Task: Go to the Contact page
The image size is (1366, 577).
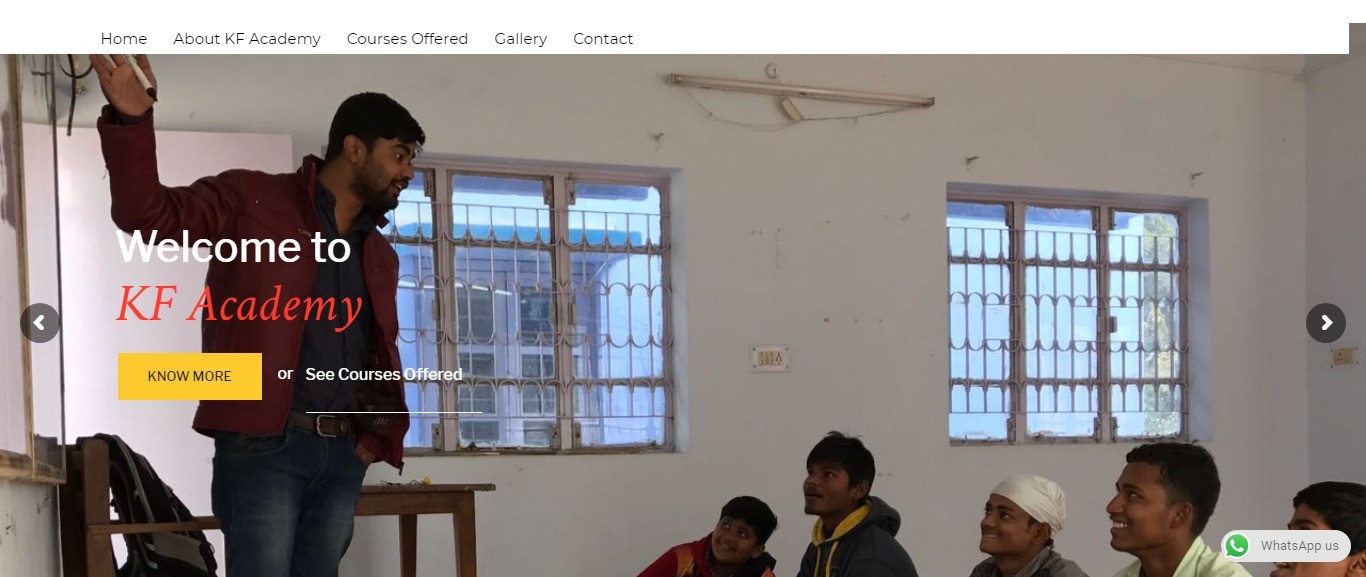Action: coord(603,39)
